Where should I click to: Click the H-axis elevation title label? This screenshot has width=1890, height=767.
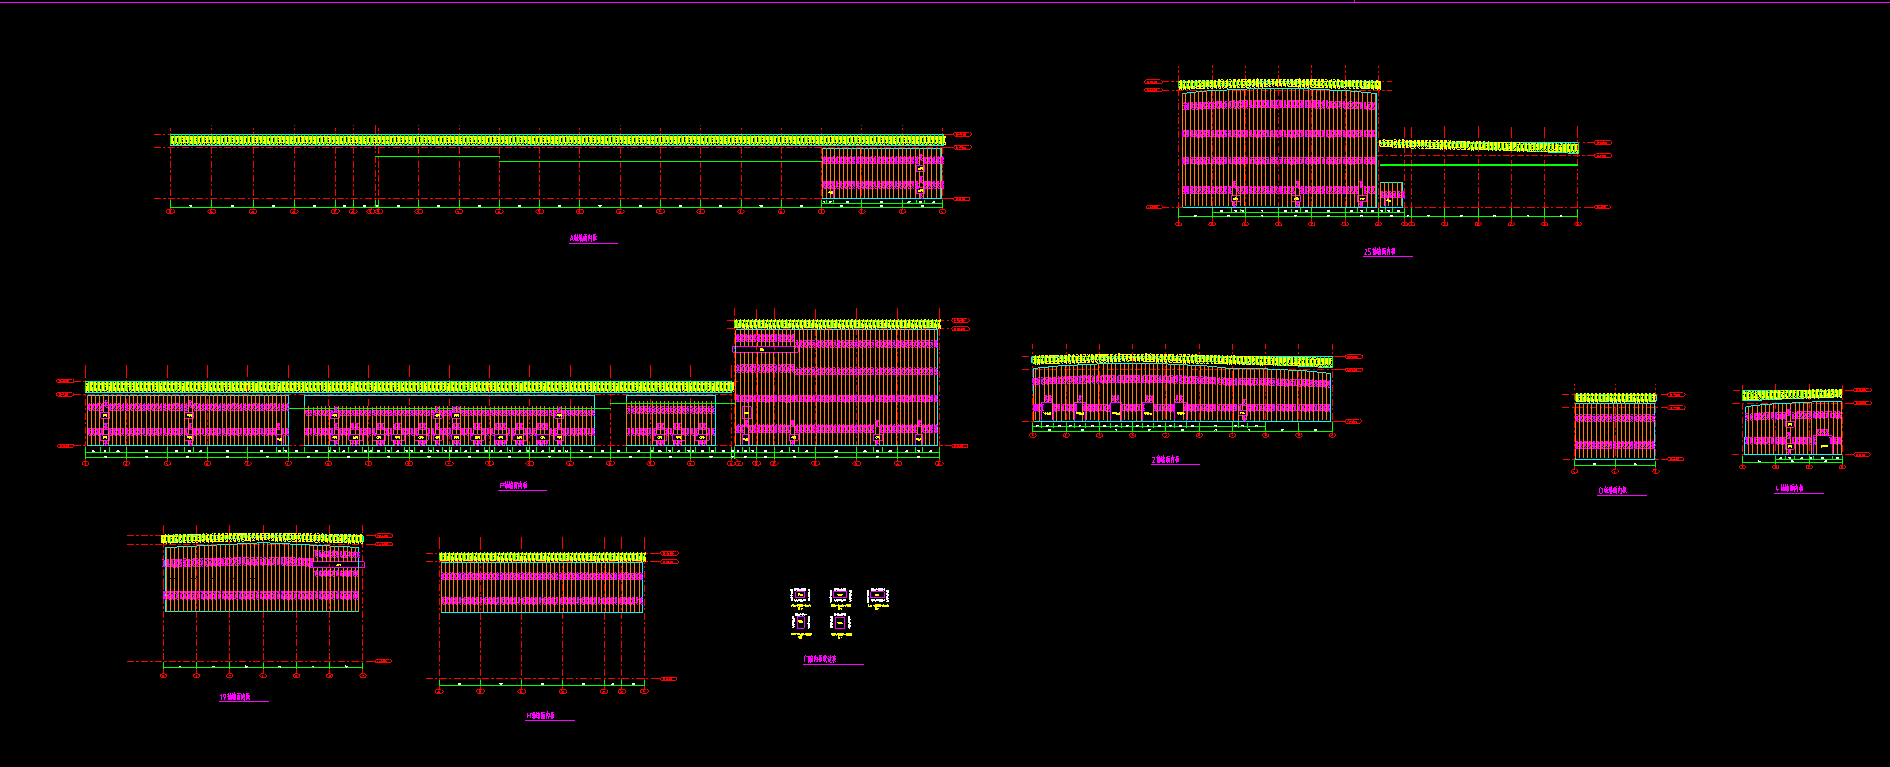tap(540, 716)
